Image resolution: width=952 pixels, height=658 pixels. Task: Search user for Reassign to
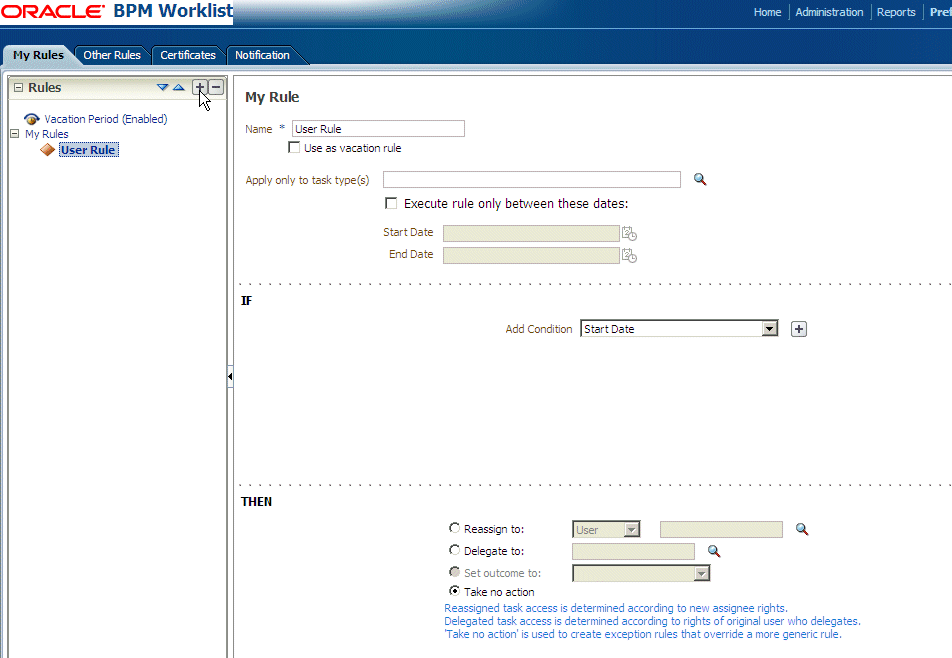[x=802, y=529]
